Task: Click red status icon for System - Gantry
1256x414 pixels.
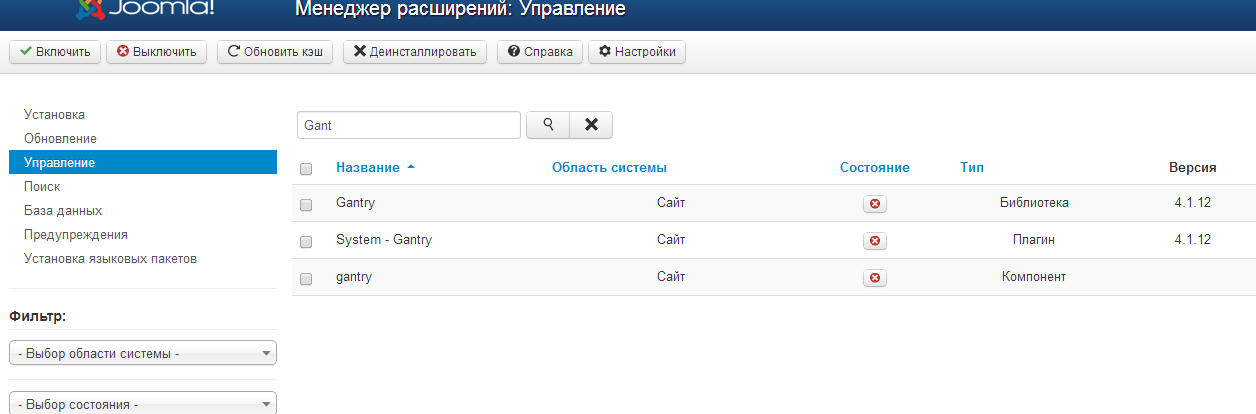Action: point(875,241)
